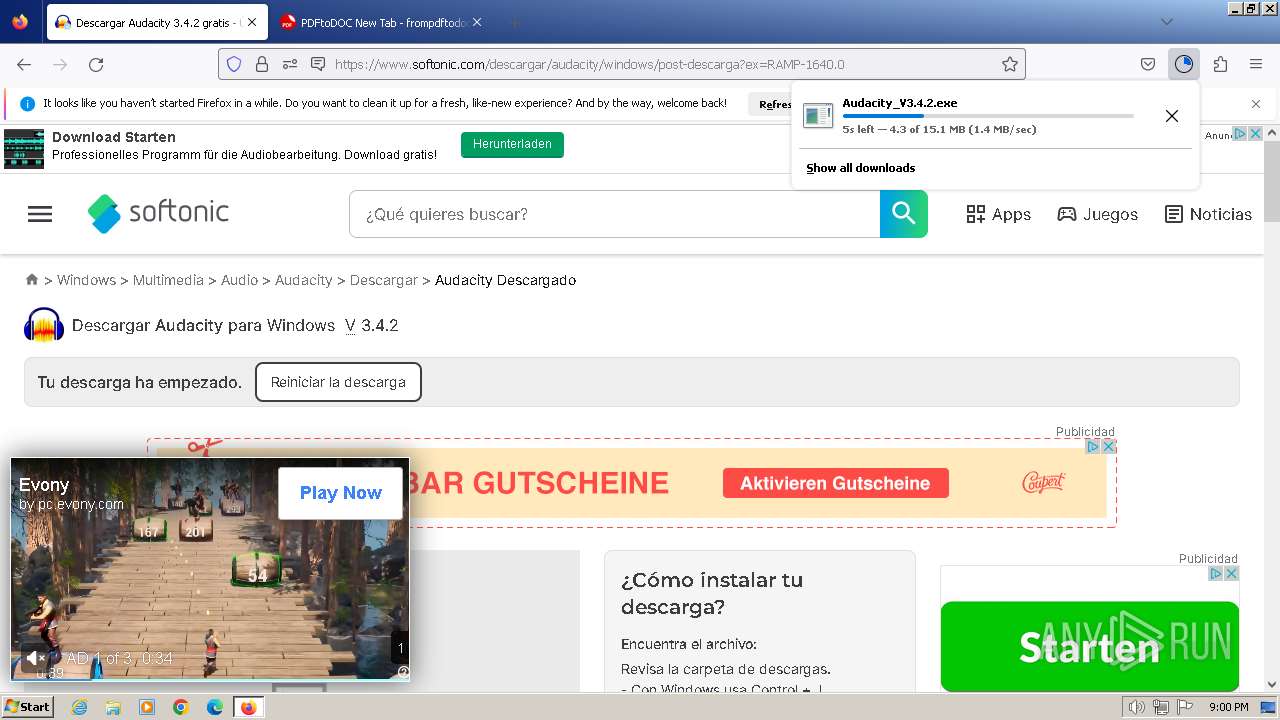Click Aktivieren Gutscheine button

[x=835, y=483]
